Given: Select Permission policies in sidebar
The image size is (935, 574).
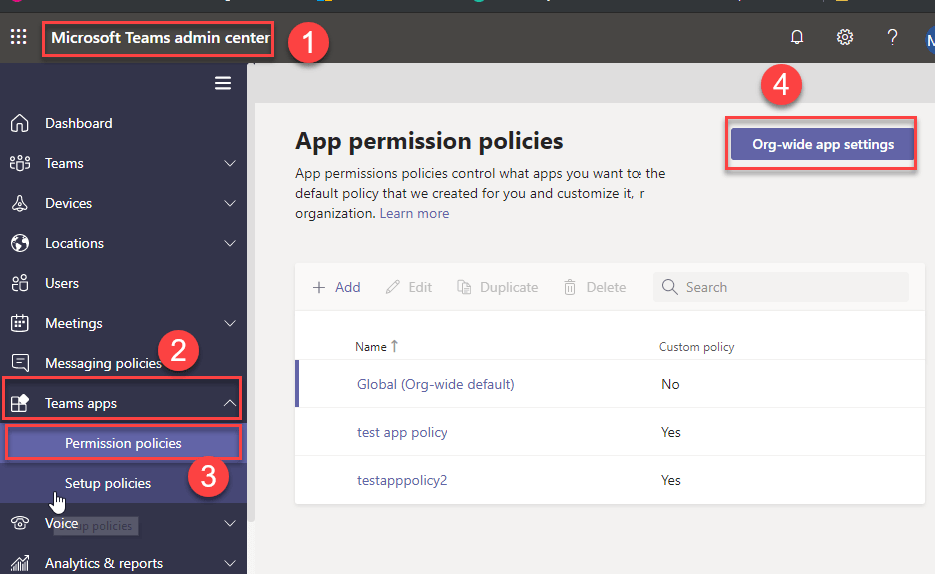Looking at the screenshot, I should tap(123, 443).
